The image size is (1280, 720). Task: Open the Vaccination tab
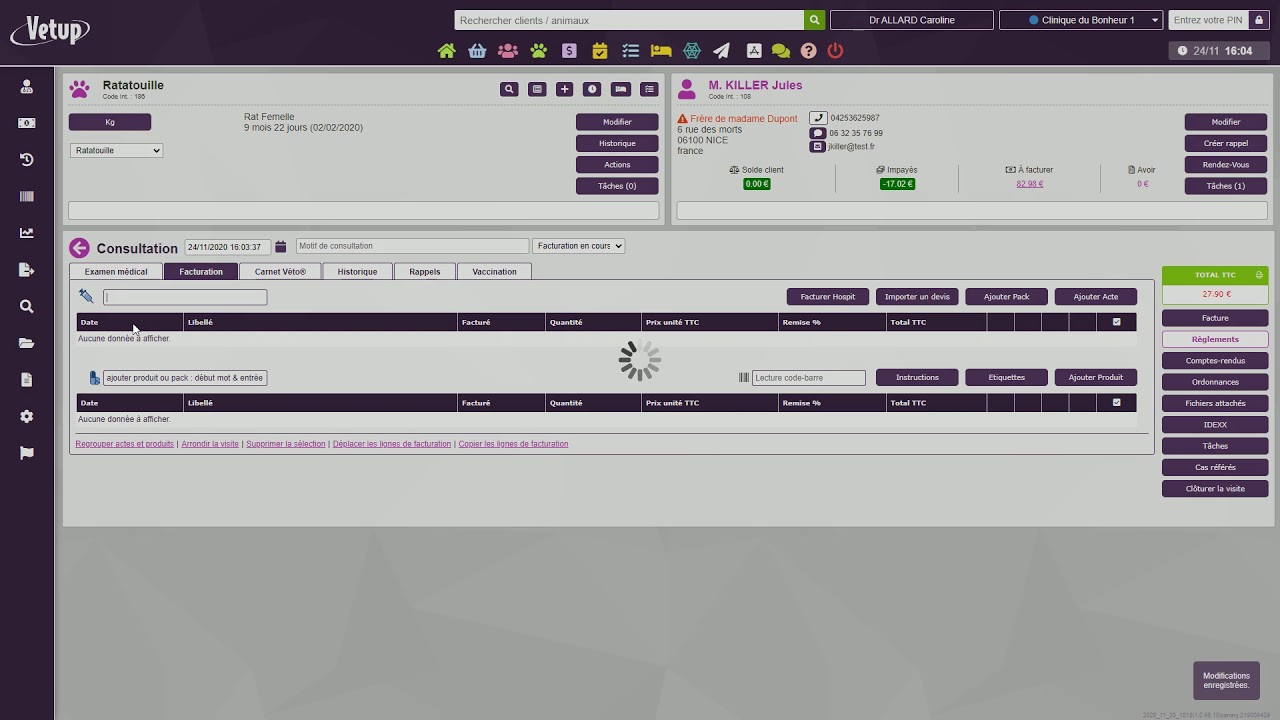click(494, 272)
